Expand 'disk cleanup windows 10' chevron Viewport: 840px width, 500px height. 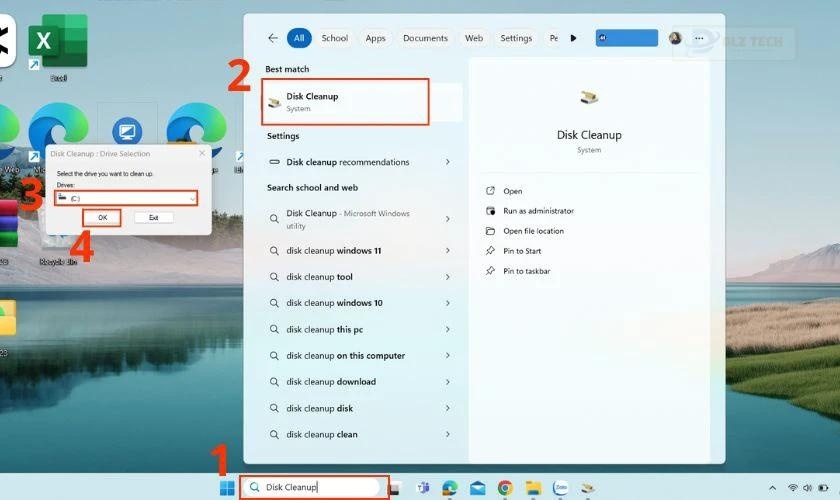[x=447, y=303]
